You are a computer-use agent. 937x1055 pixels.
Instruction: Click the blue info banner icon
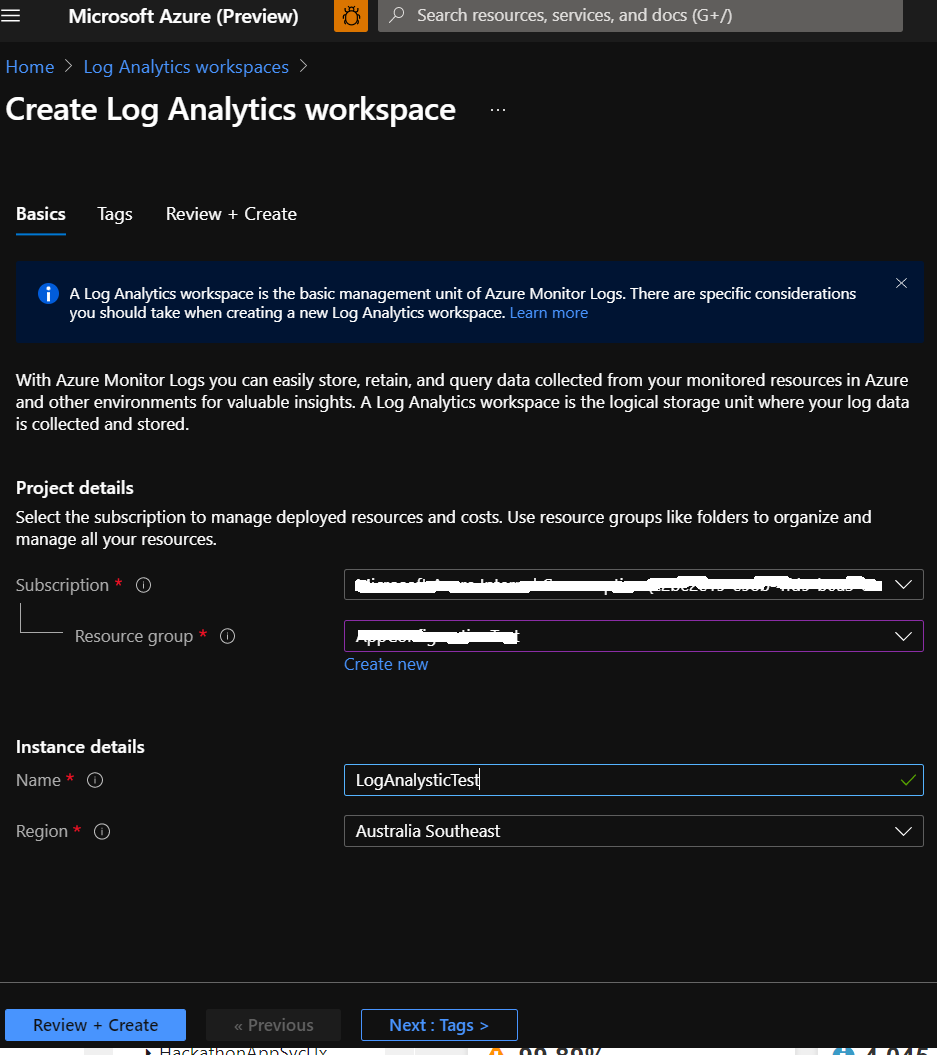click(48, 293)
